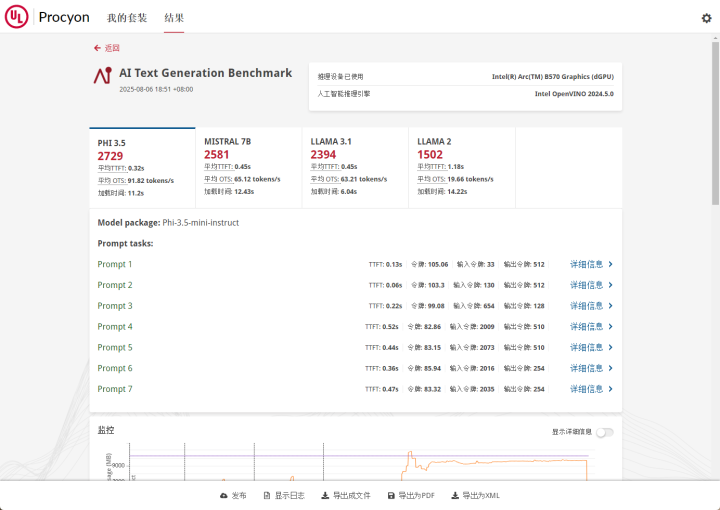
Task: Click the Prompt 7 label
Action: click(x=115, y=389)
